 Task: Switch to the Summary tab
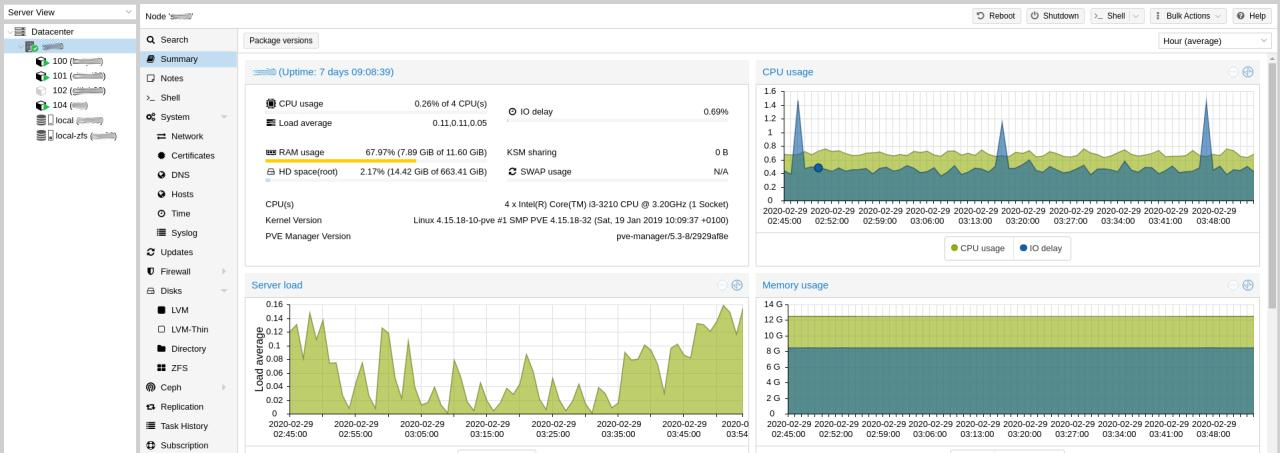pos(178,59)
